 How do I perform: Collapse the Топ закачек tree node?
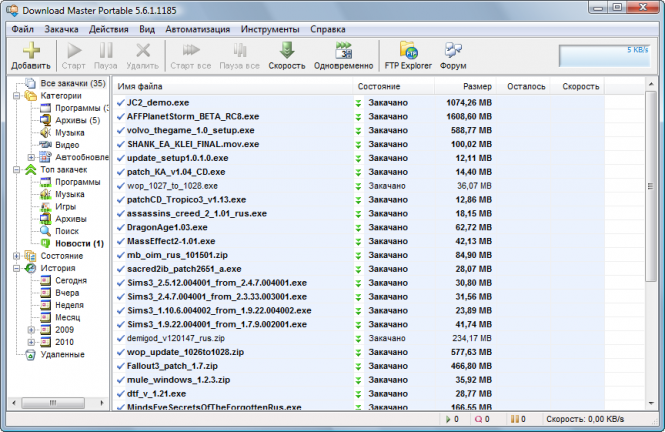click(x=17, y=170)
